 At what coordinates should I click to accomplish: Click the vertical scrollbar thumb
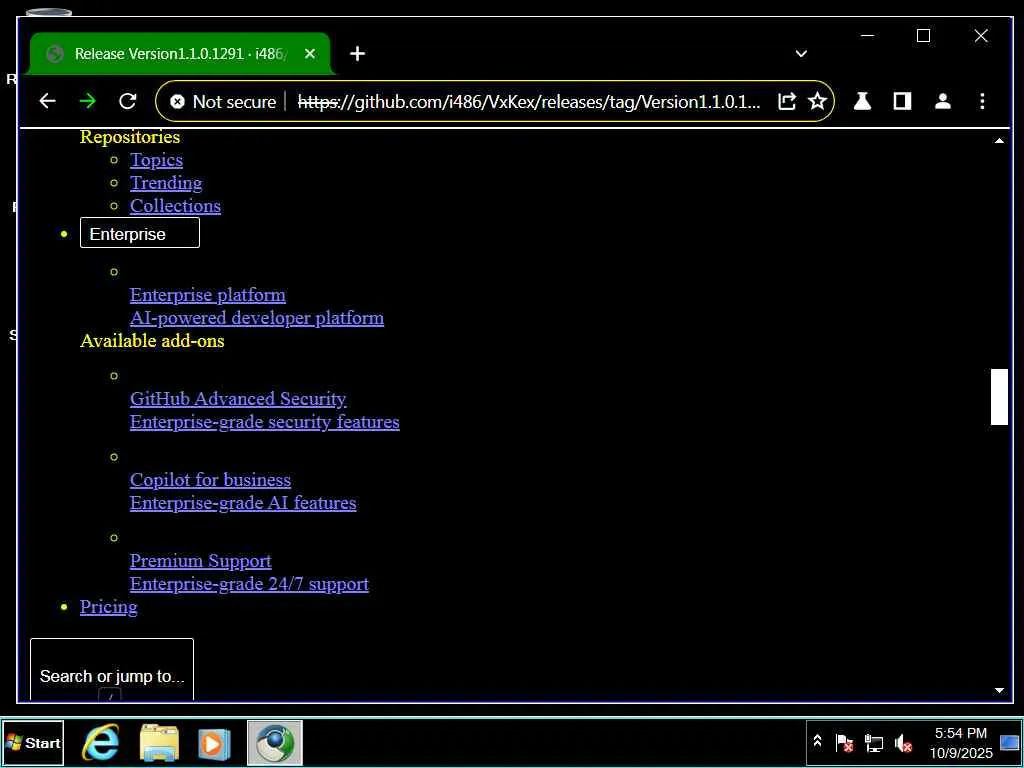click(x=999, y=397)
